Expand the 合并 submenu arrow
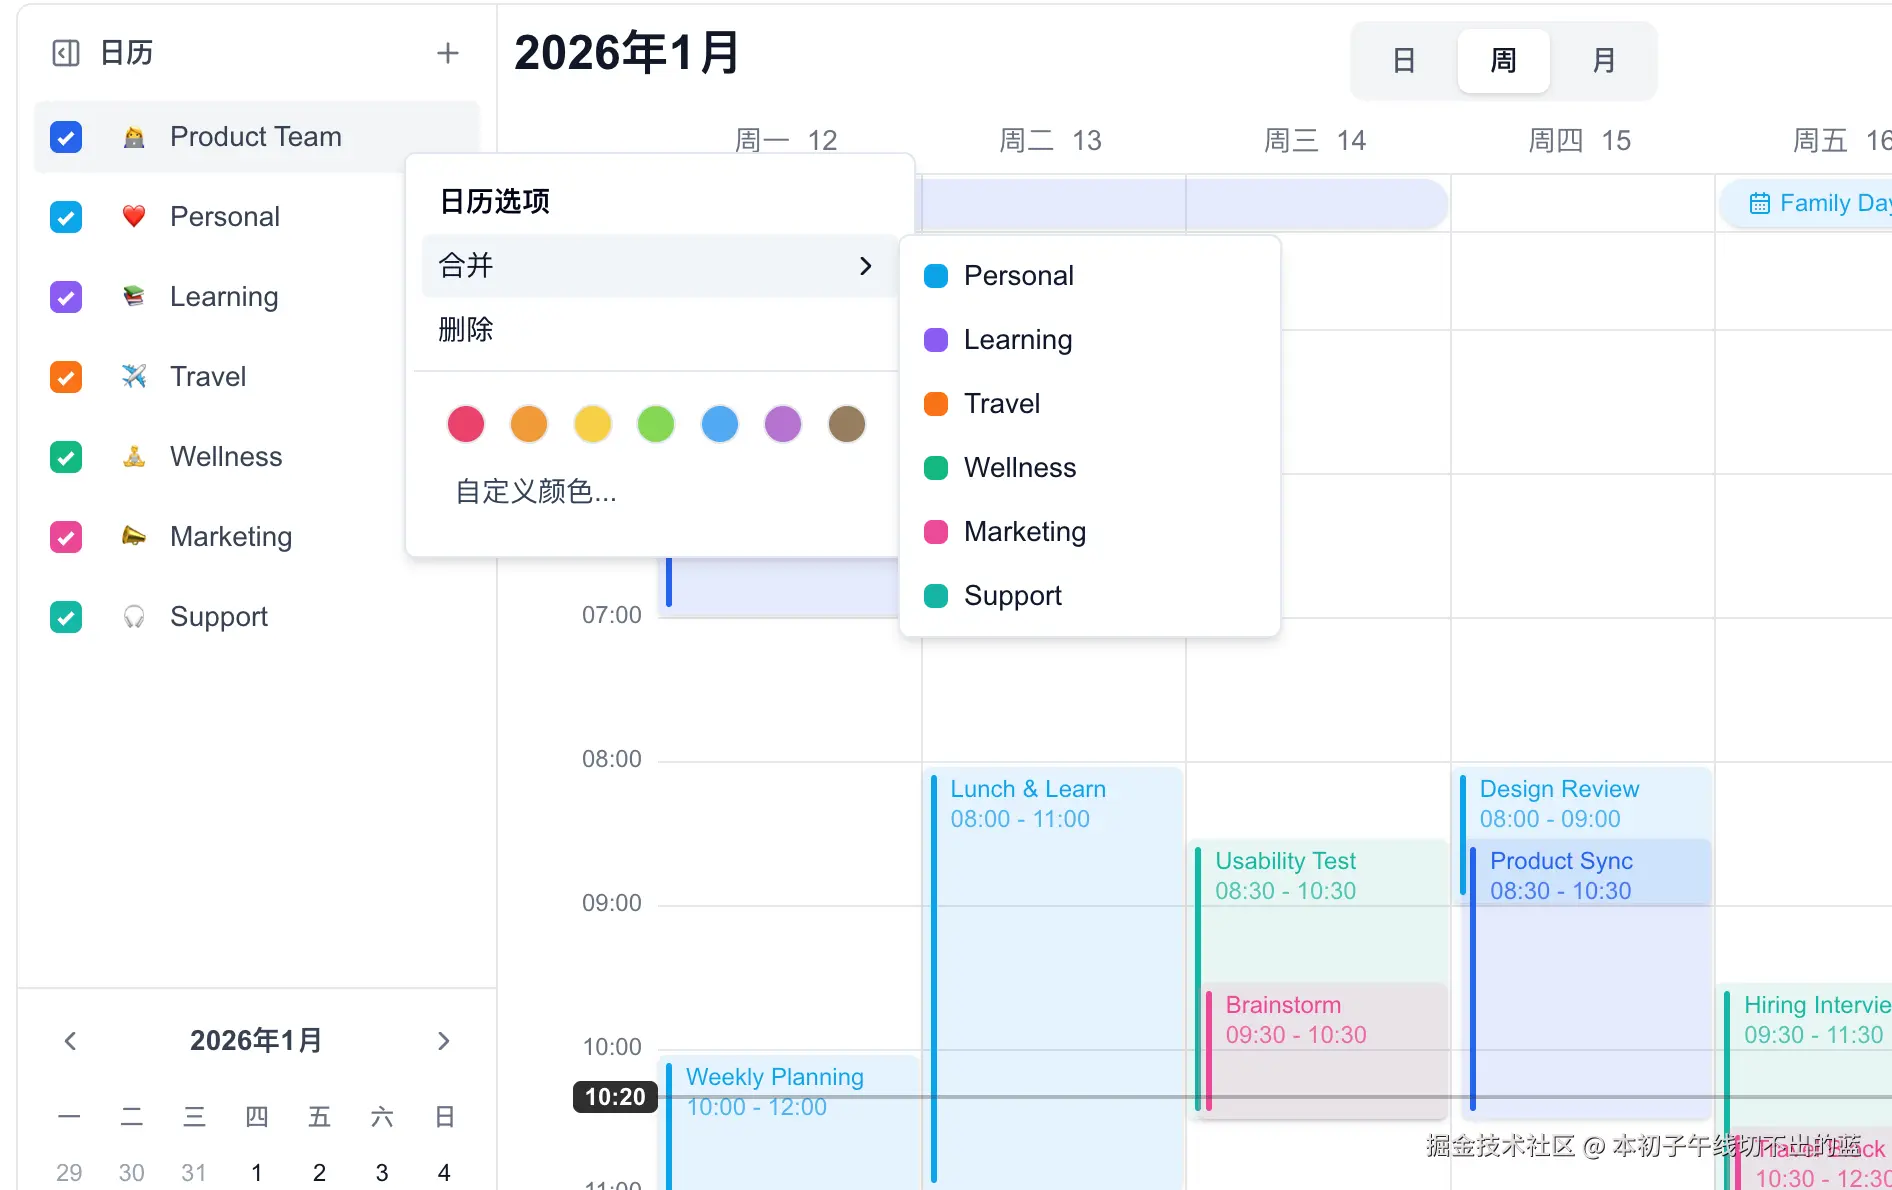The width and height of the screenshot is (1892, 1190). click(866, 266)
